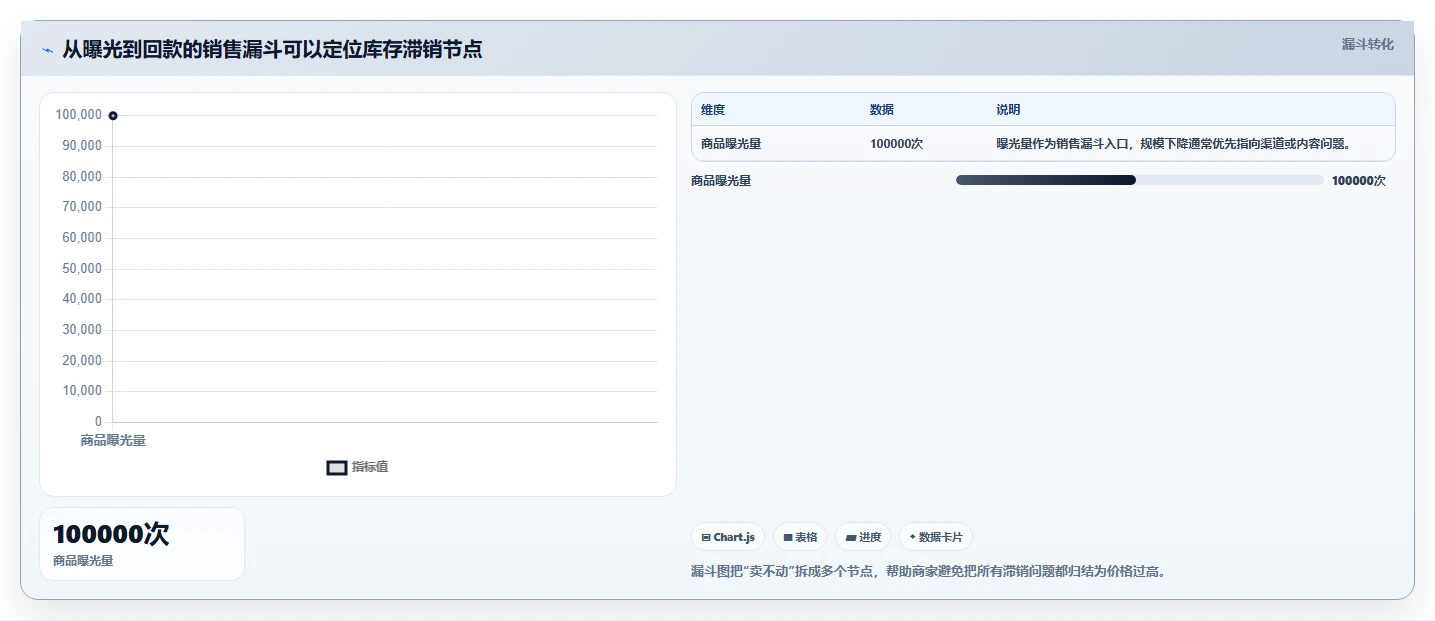
Task: Click the 70,000 y-axis label
Action: click(82, 207)
